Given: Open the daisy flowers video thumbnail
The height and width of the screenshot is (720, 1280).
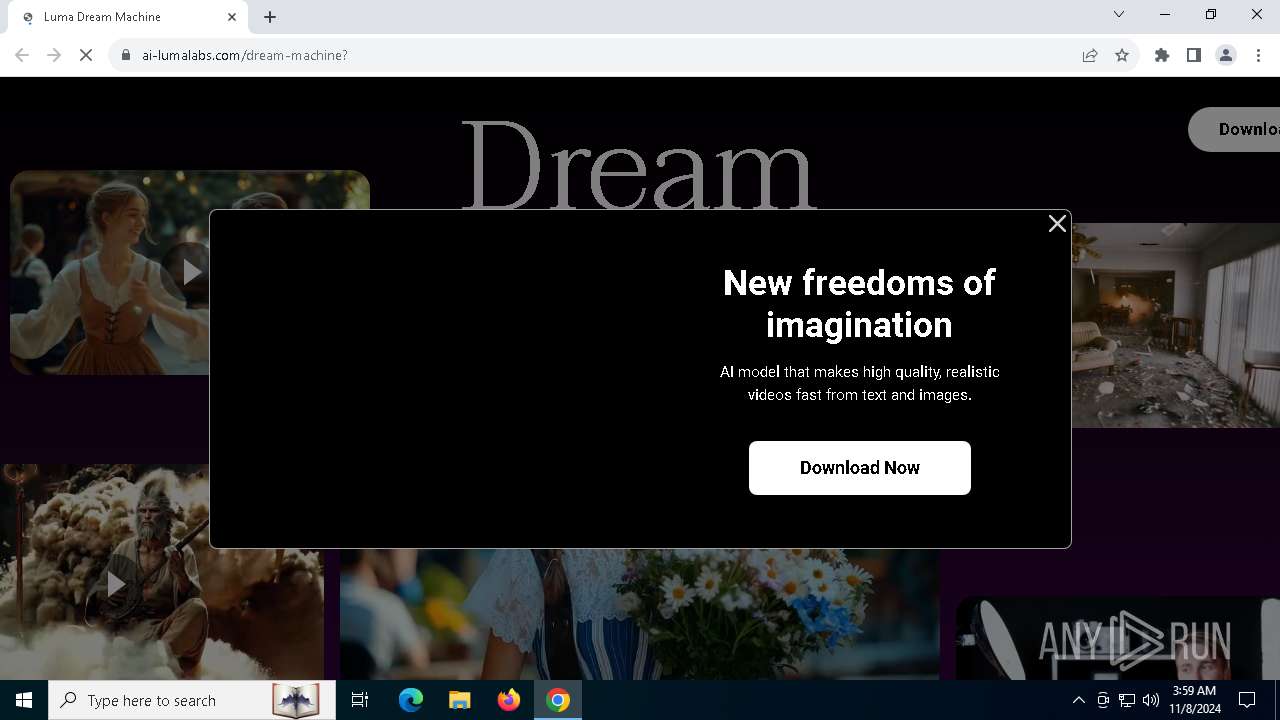Looking at the screenshot, I should [x=640, y=614].
